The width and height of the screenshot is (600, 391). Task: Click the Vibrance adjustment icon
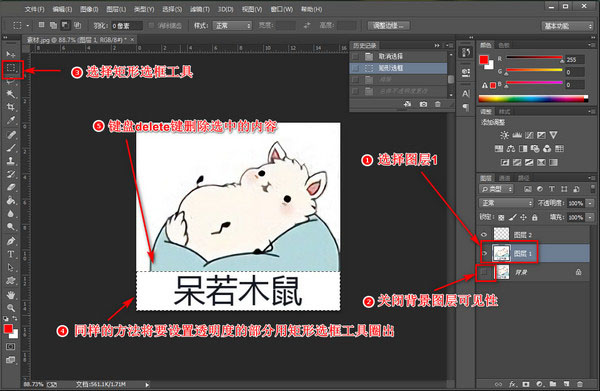[553, 135]
